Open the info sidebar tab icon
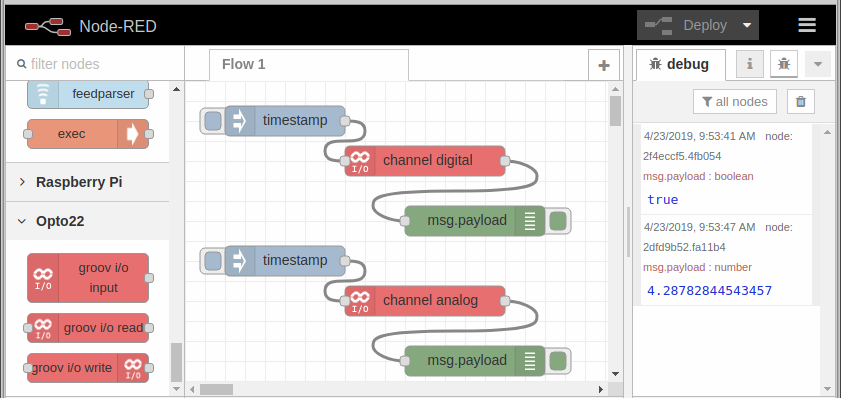This screenshot has width=841, height=398. pos(750,64)
